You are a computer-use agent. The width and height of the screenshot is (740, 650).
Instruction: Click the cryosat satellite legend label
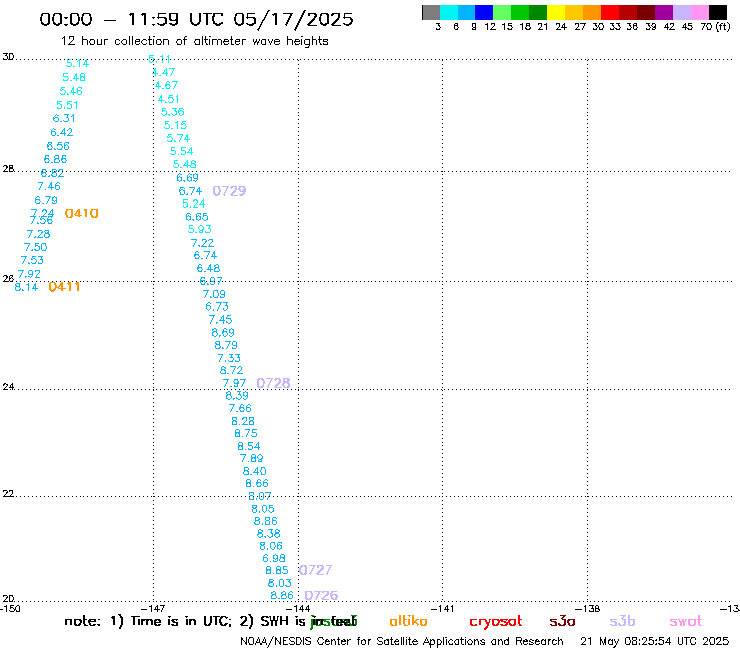[x=496, y=622]
